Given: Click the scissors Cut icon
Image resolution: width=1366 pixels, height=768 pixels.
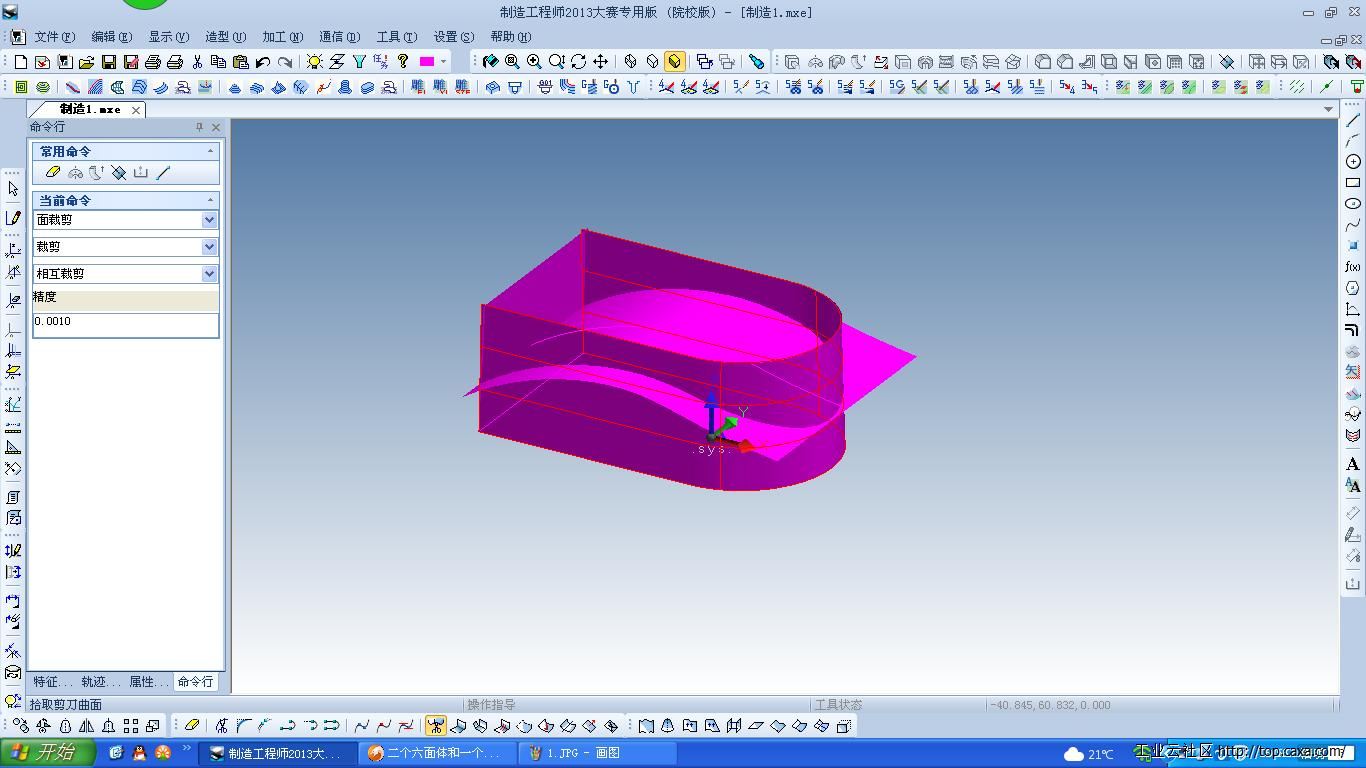Looking at the screenshot, I should coord(197,62).
